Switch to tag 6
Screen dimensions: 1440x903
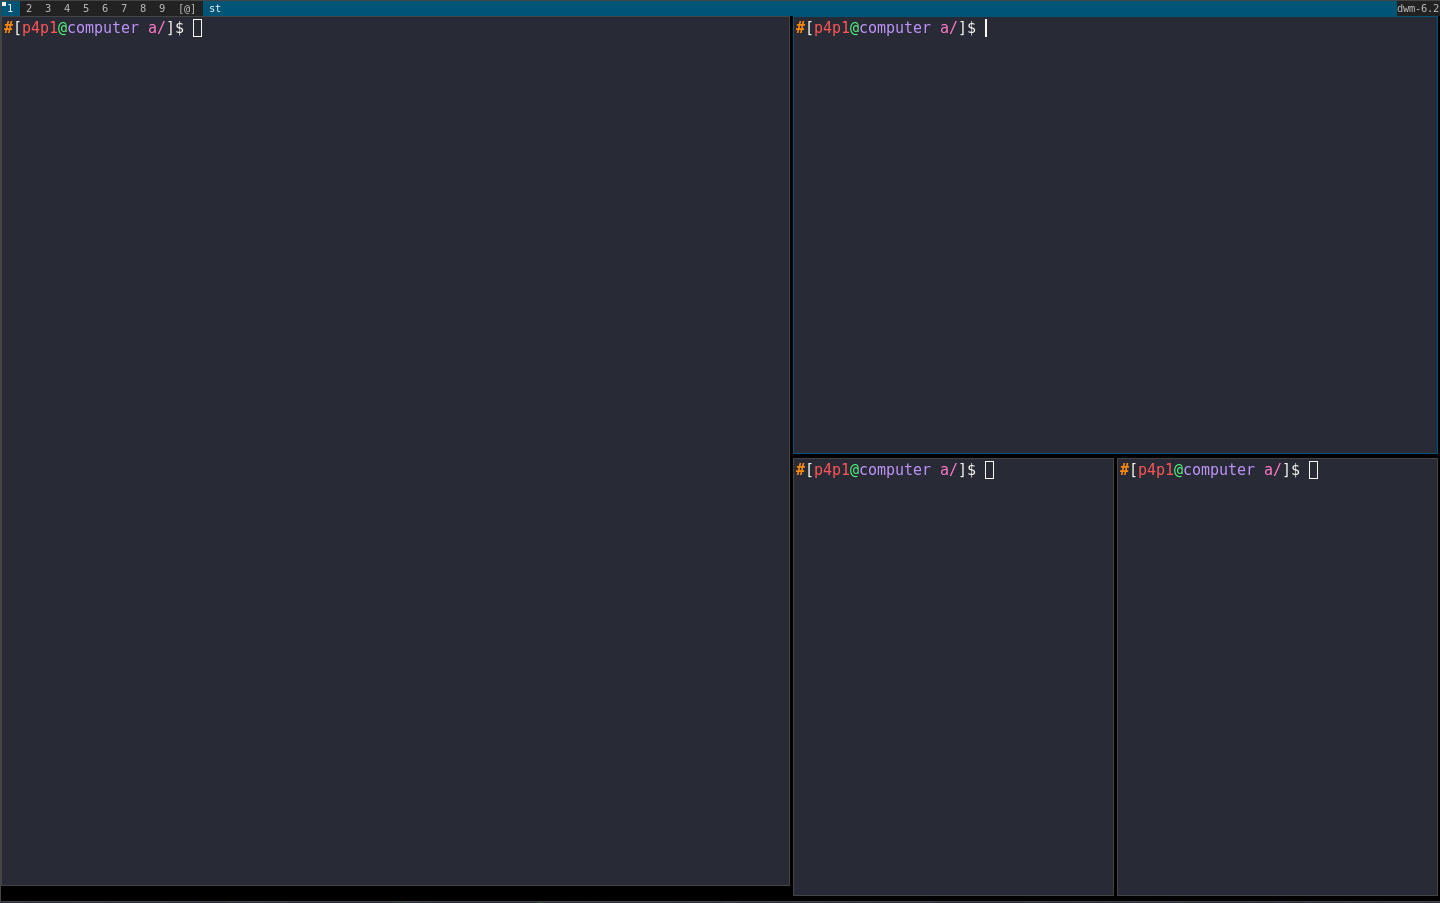tap(105, 8)
